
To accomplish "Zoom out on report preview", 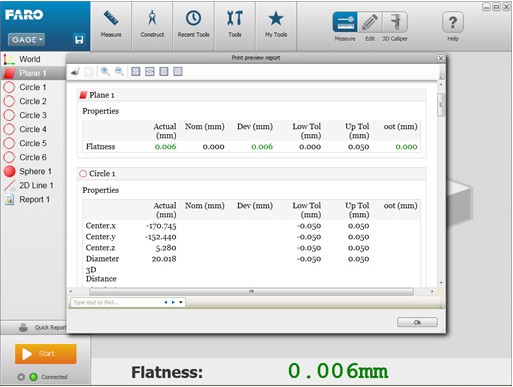I will coord(119,72).
